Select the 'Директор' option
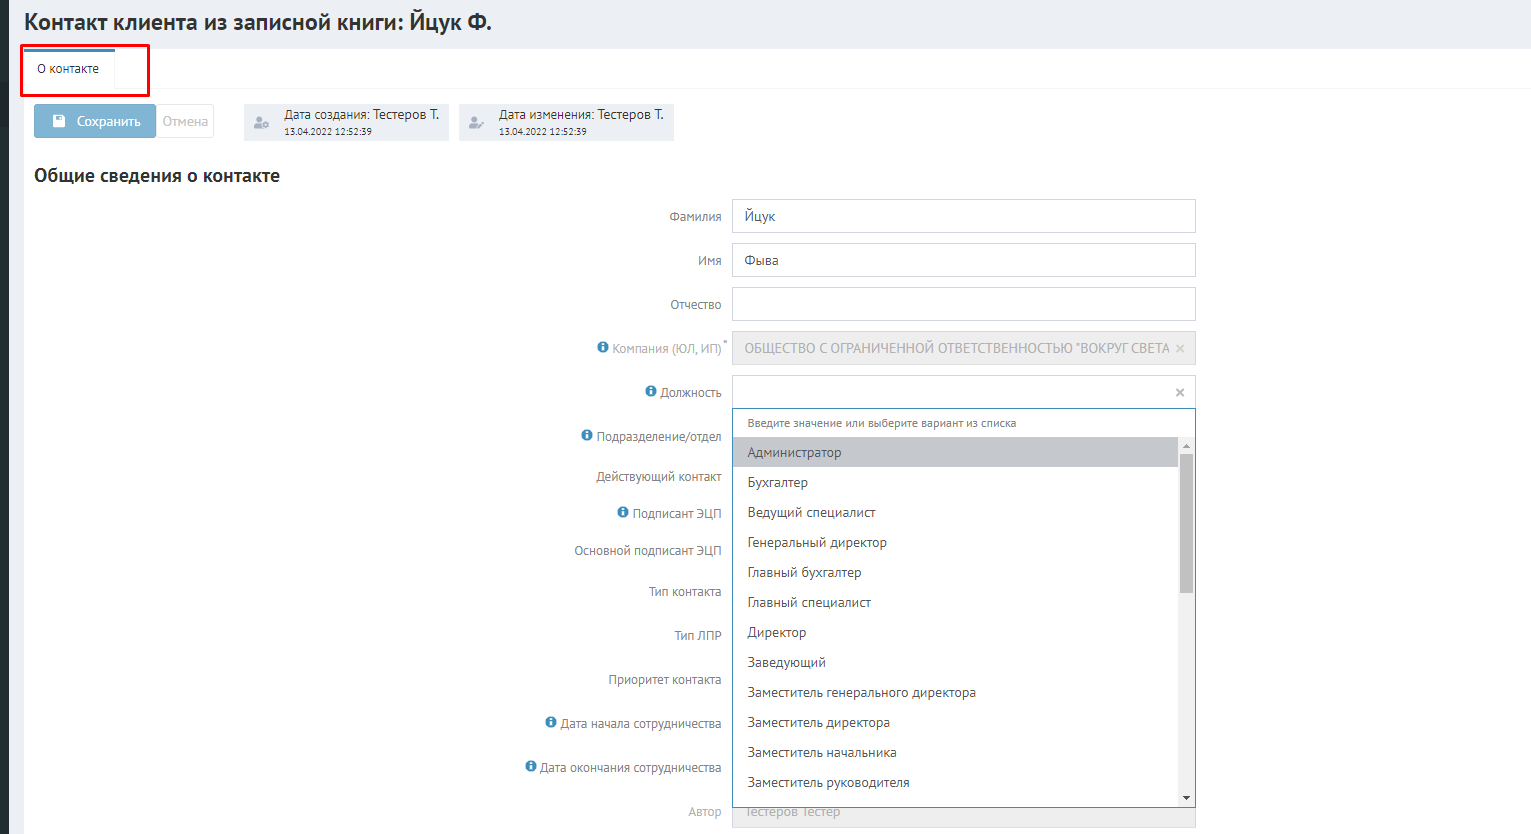 [956, 632]
